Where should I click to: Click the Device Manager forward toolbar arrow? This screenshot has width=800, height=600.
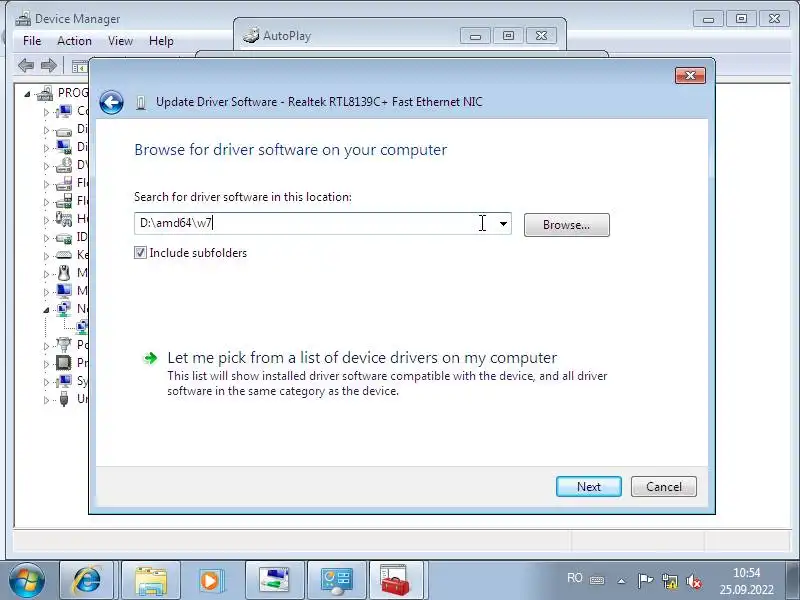pos(49,65)
